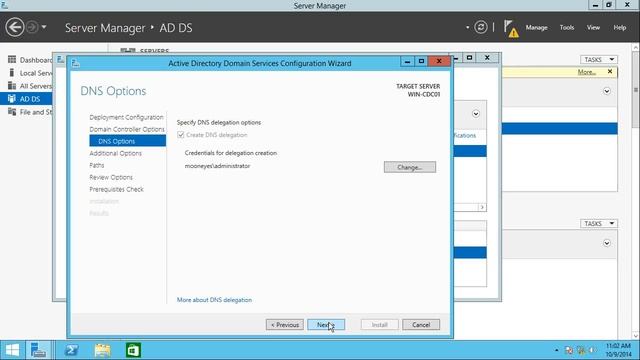This screenshot has height=360, width=640.
Task: Open the Manage menu
Action: pos(536,27)
